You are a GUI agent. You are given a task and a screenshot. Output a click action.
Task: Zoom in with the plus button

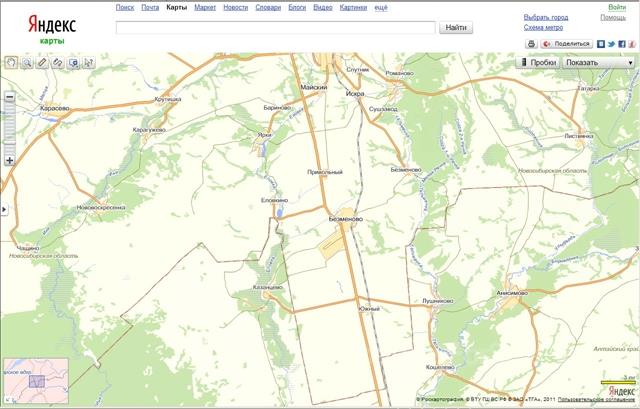(9, 160)
